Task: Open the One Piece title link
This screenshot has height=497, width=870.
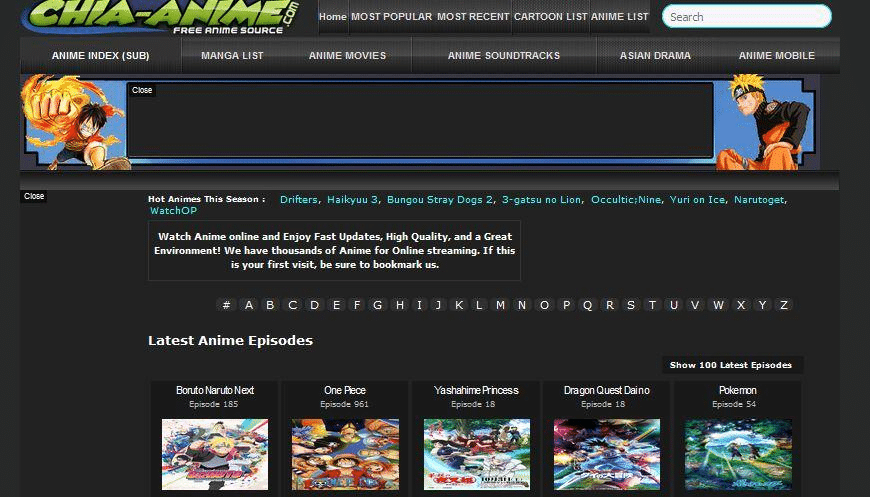Action: coord(345,390)
